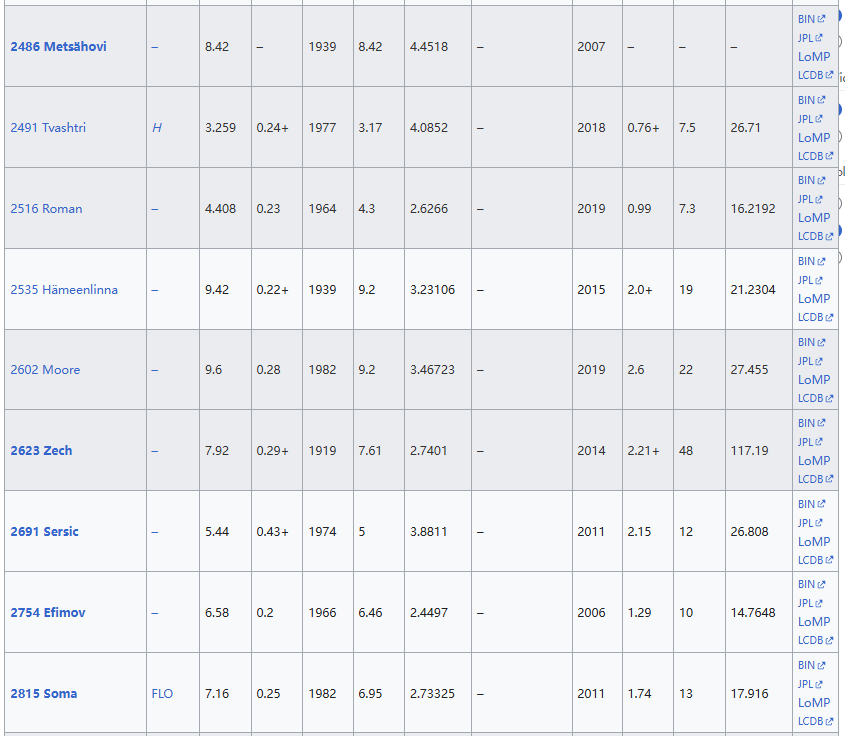Open the 2623 Zech article
Screen dimensions: 845x736
41,451
